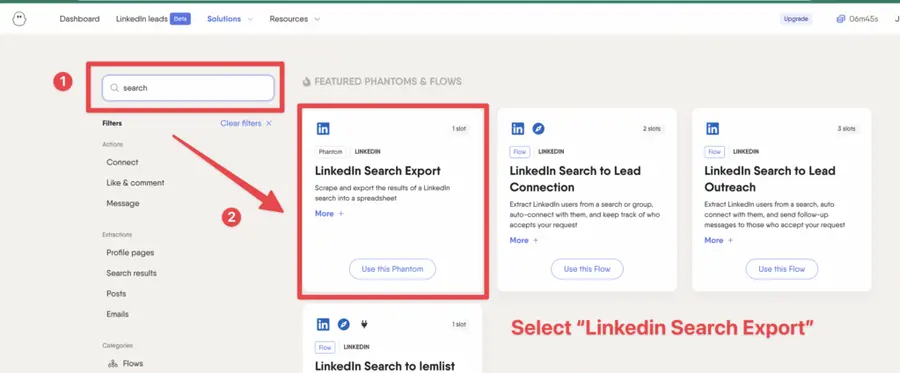The image size is (900, 373).
Task: Focus the phantom search field
Action: [x=188, y=88]
